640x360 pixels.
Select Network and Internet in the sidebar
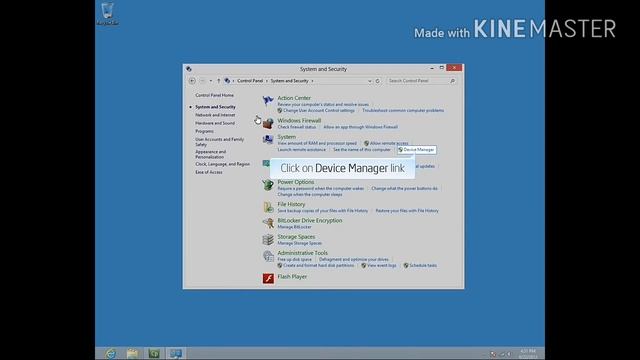tap(215, 115)
